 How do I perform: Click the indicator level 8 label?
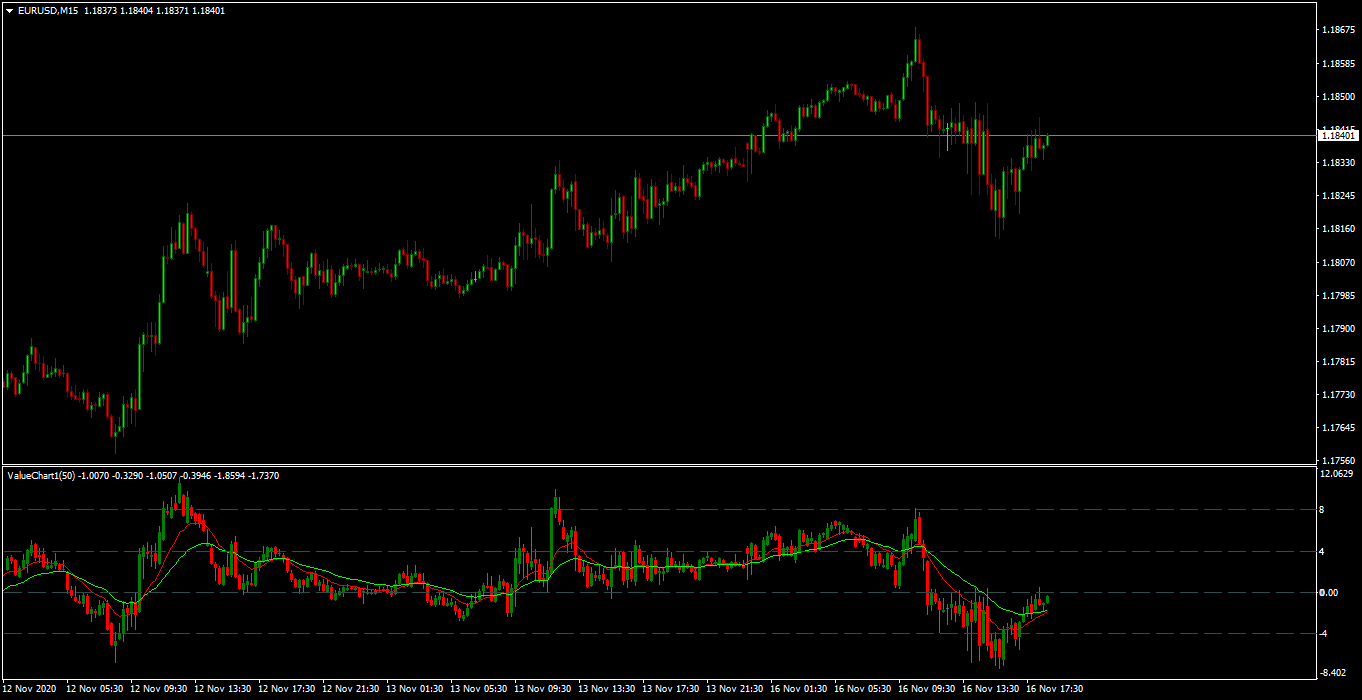point(1323,510)
